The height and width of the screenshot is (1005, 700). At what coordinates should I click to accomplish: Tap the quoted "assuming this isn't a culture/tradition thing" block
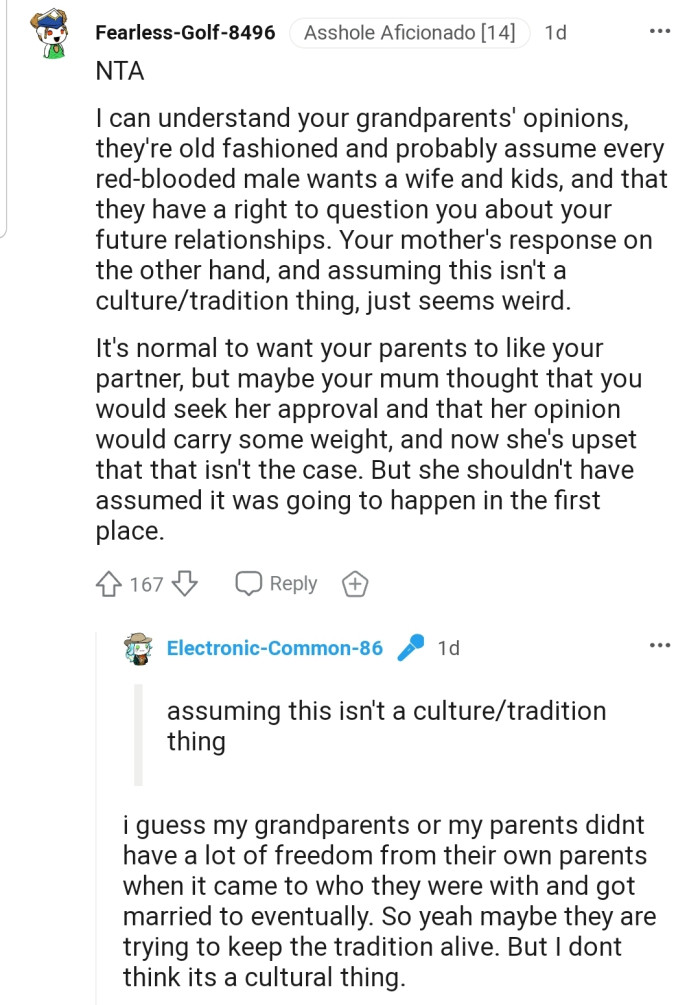coord(386,726)
